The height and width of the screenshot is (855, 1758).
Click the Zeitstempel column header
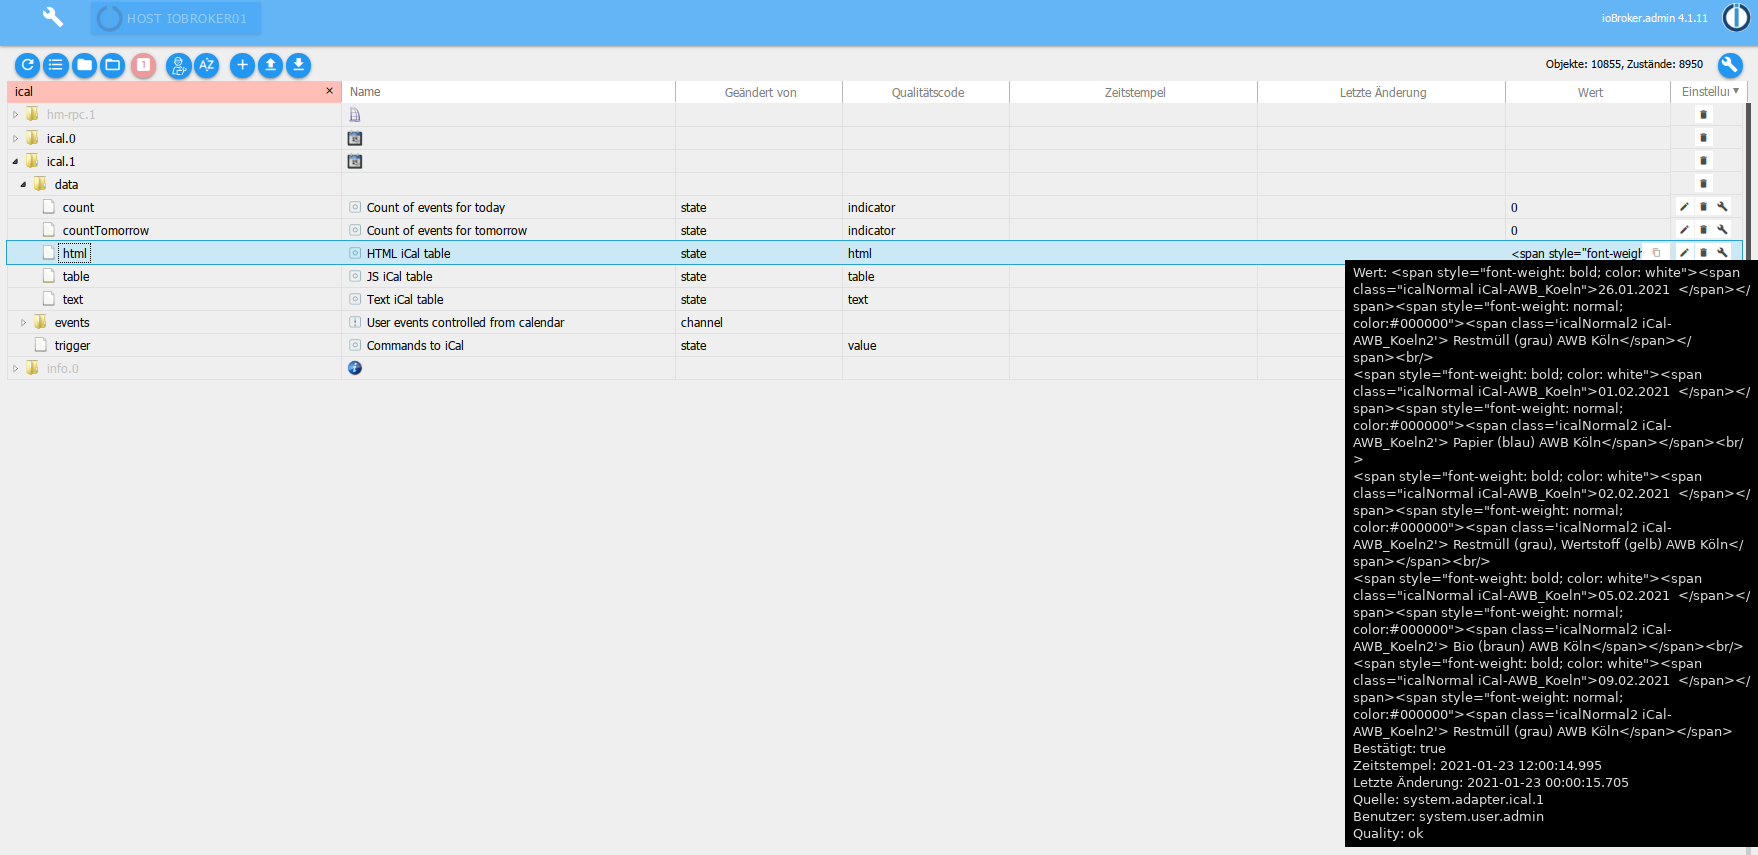(x=1134, y=92)
